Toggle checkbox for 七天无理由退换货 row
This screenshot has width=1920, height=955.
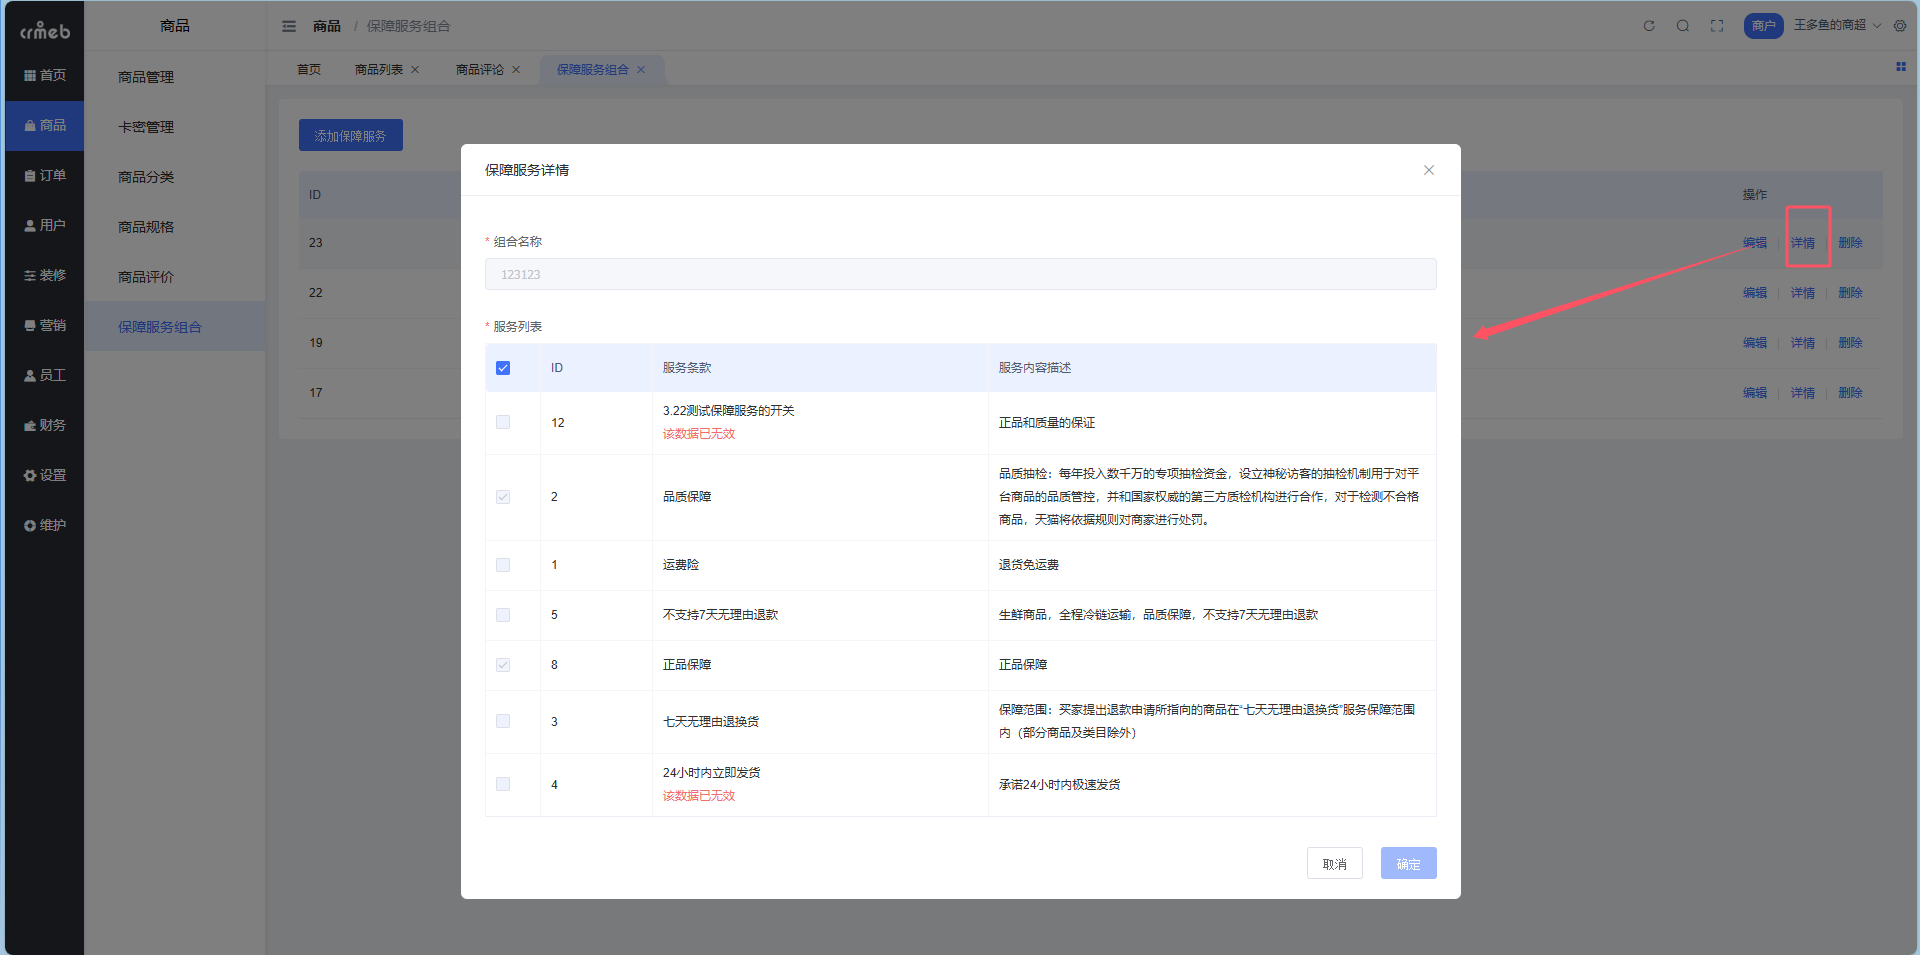[x=503, y=721]
